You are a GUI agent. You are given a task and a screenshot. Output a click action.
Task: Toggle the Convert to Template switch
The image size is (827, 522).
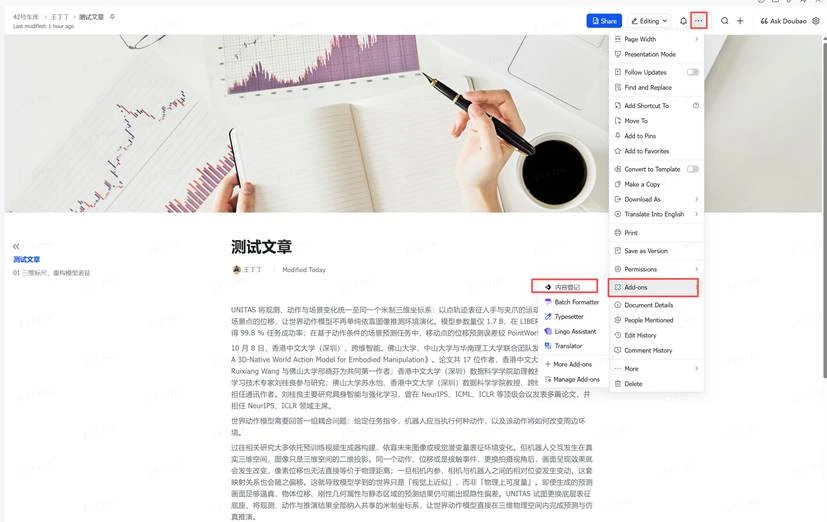(693, 169)
